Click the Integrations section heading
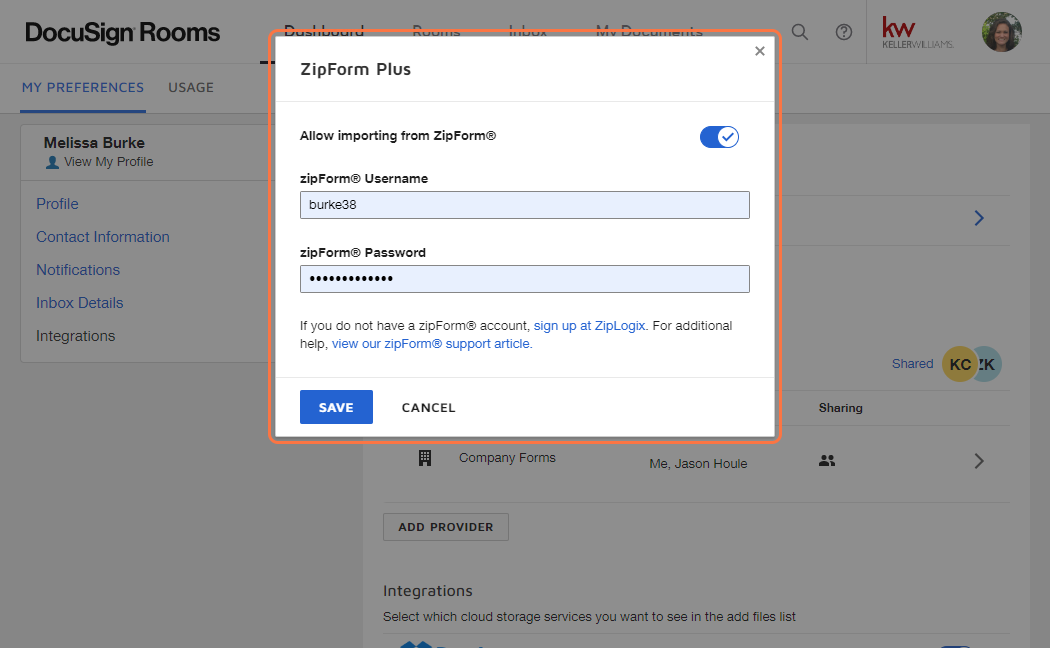 pos(428,591)
